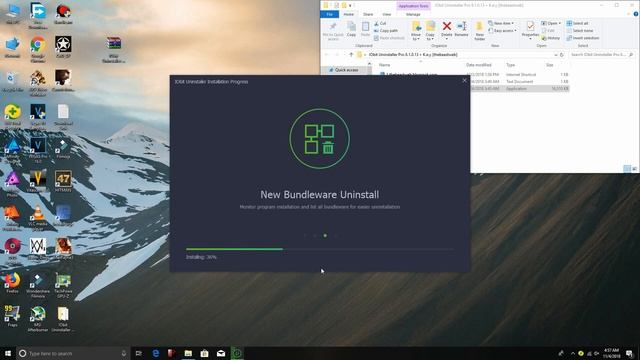Select the highlighted third slide indicator dot
This screenshot has width=640, height=360.
click(x=325, y=236)
